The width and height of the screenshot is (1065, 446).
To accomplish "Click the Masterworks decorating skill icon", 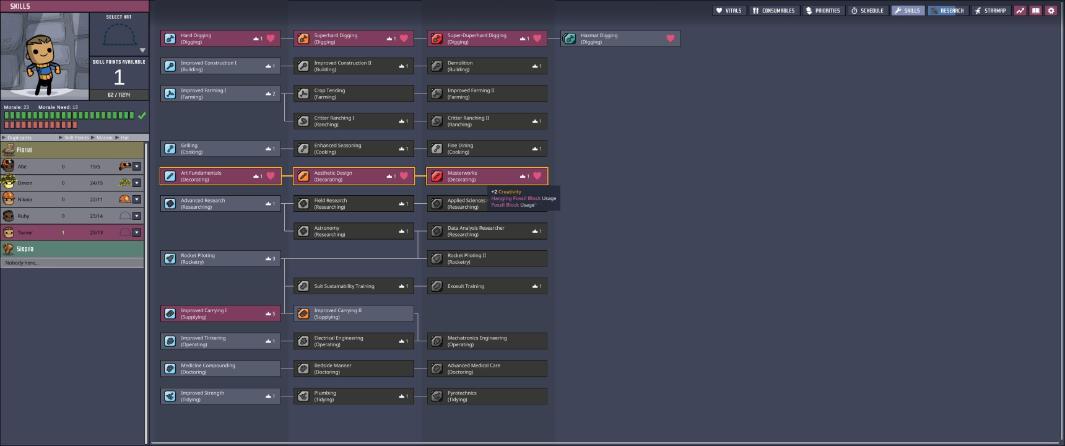I will coord(437,176).
